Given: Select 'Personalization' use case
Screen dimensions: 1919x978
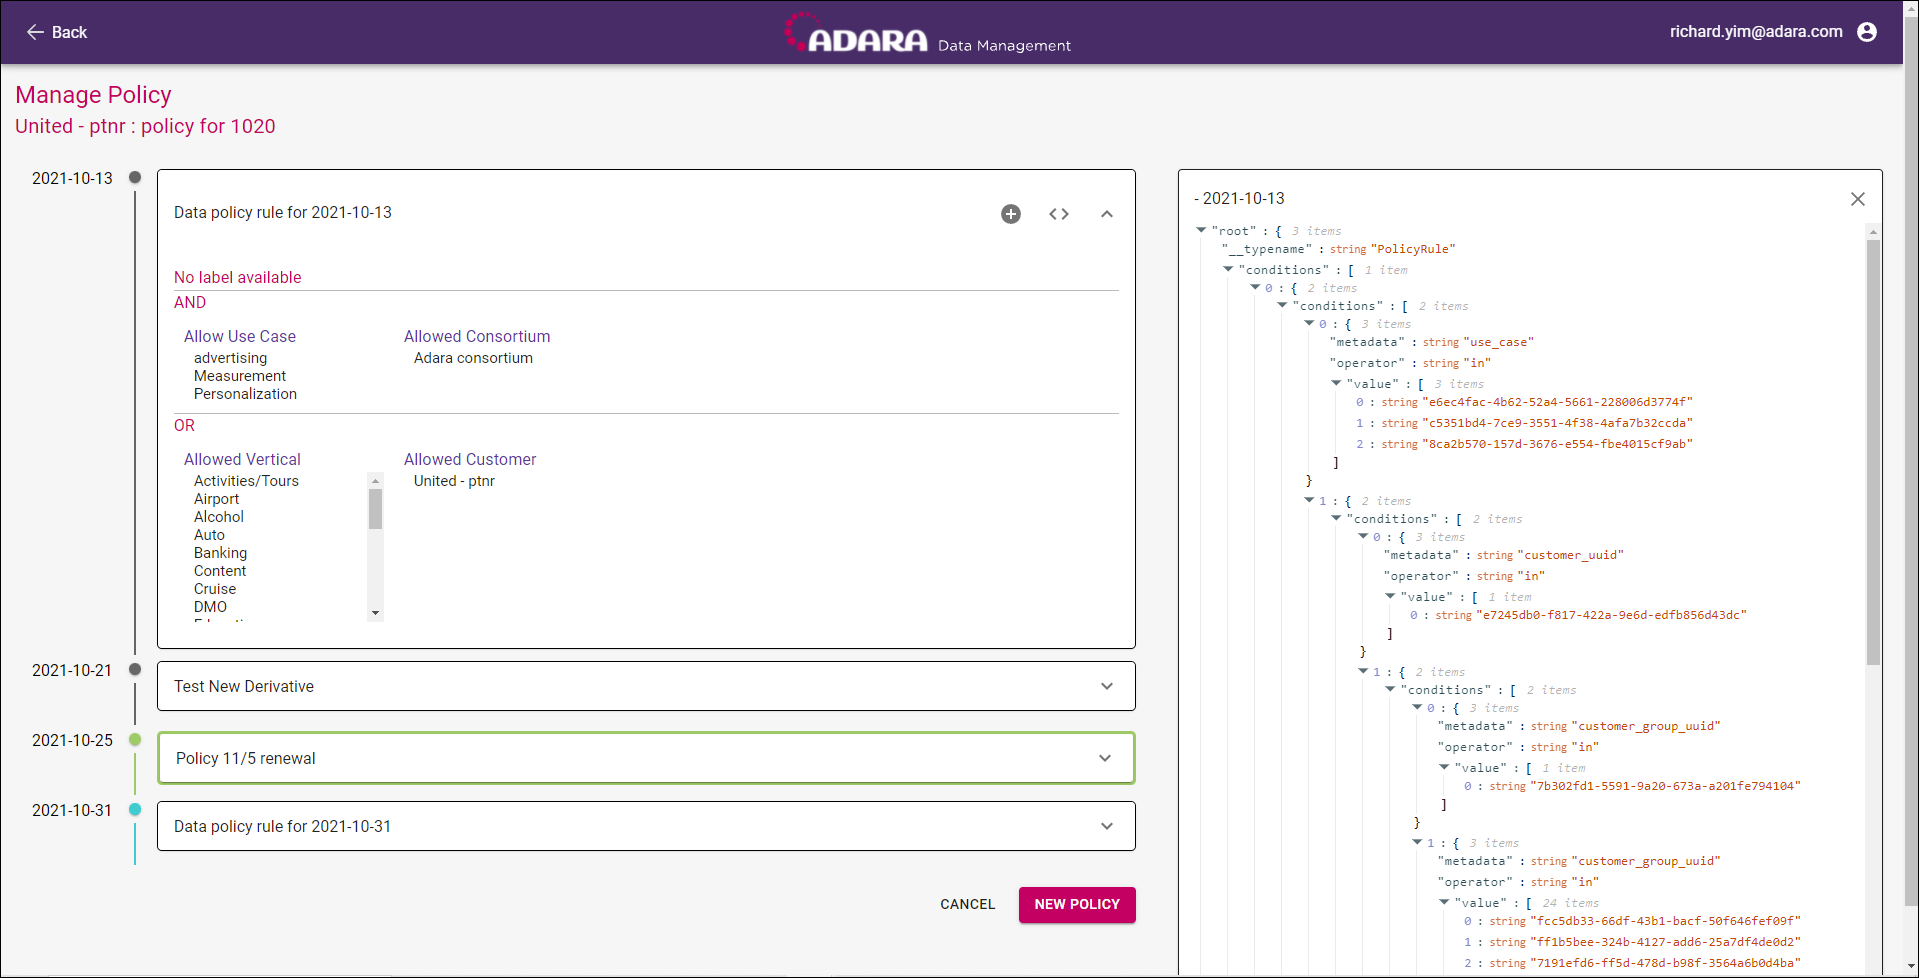Looking at the screenshot, I should coord(245,394).
